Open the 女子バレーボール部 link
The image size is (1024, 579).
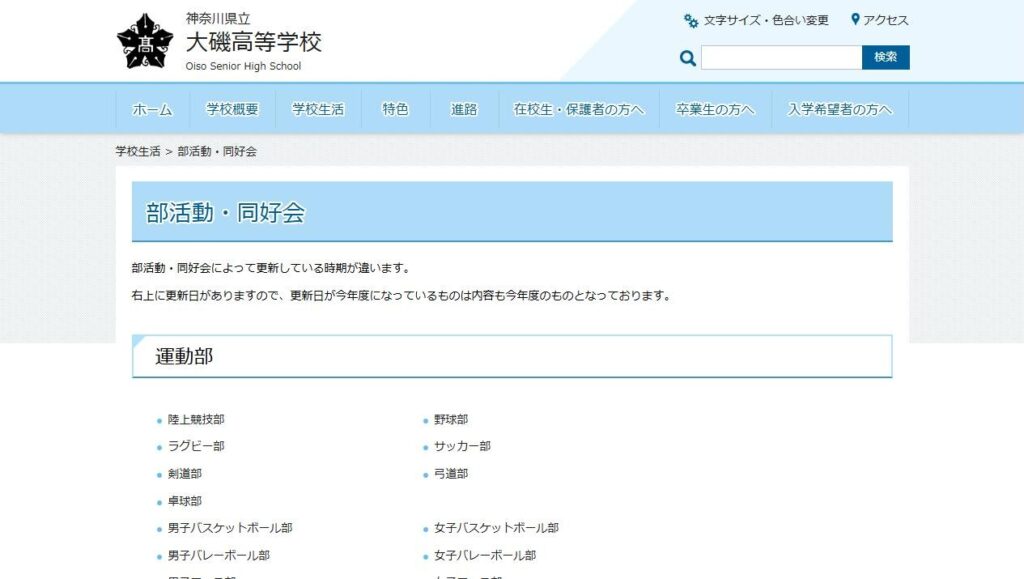point(485,556)
